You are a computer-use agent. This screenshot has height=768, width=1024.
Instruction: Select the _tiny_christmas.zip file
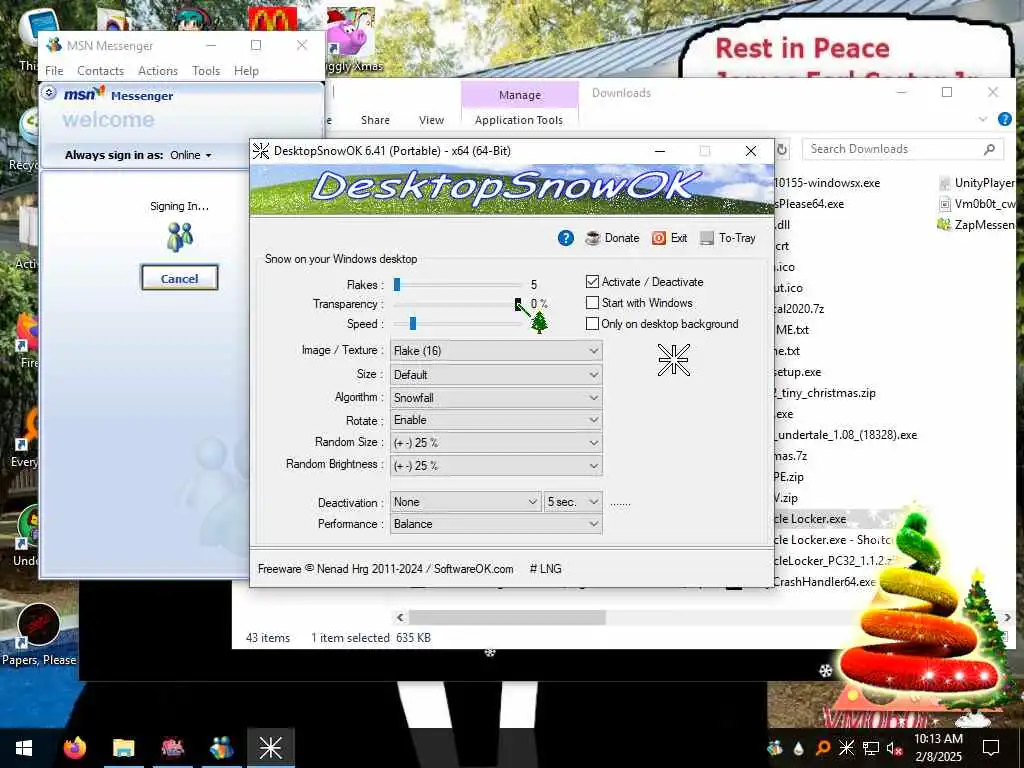pos(825,393)
